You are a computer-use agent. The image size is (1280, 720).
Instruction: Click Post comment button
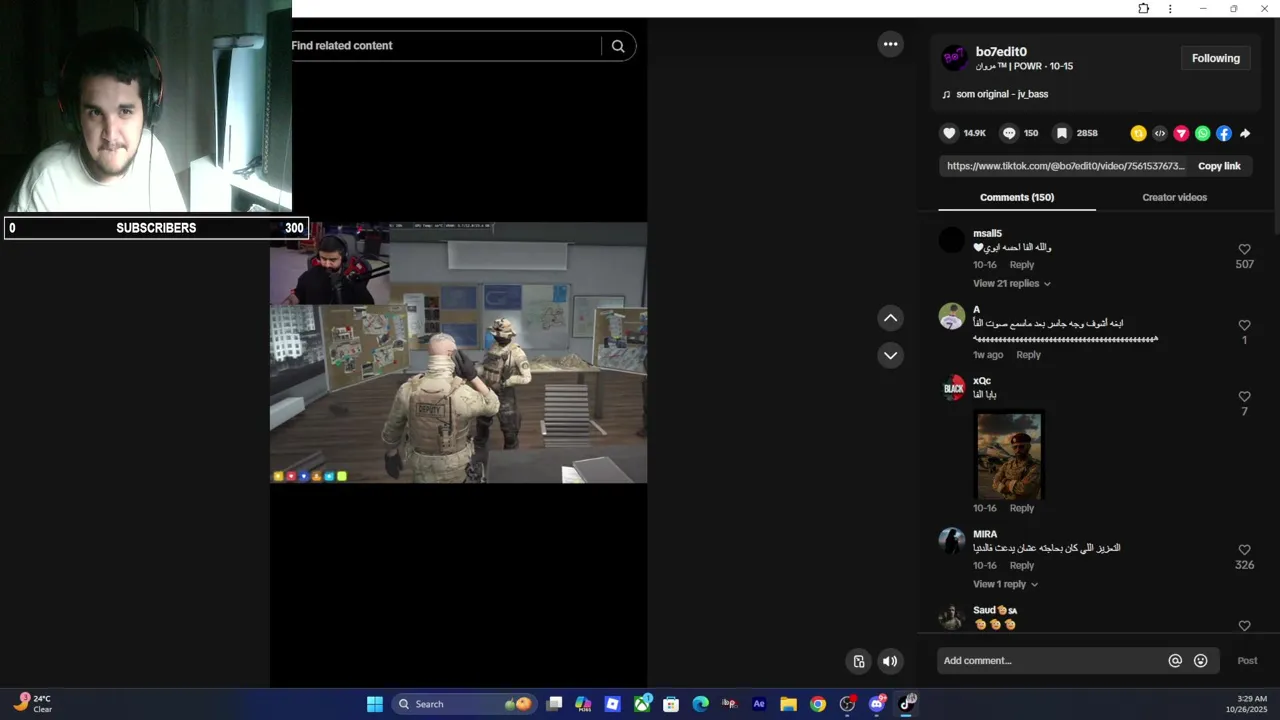1247,661
